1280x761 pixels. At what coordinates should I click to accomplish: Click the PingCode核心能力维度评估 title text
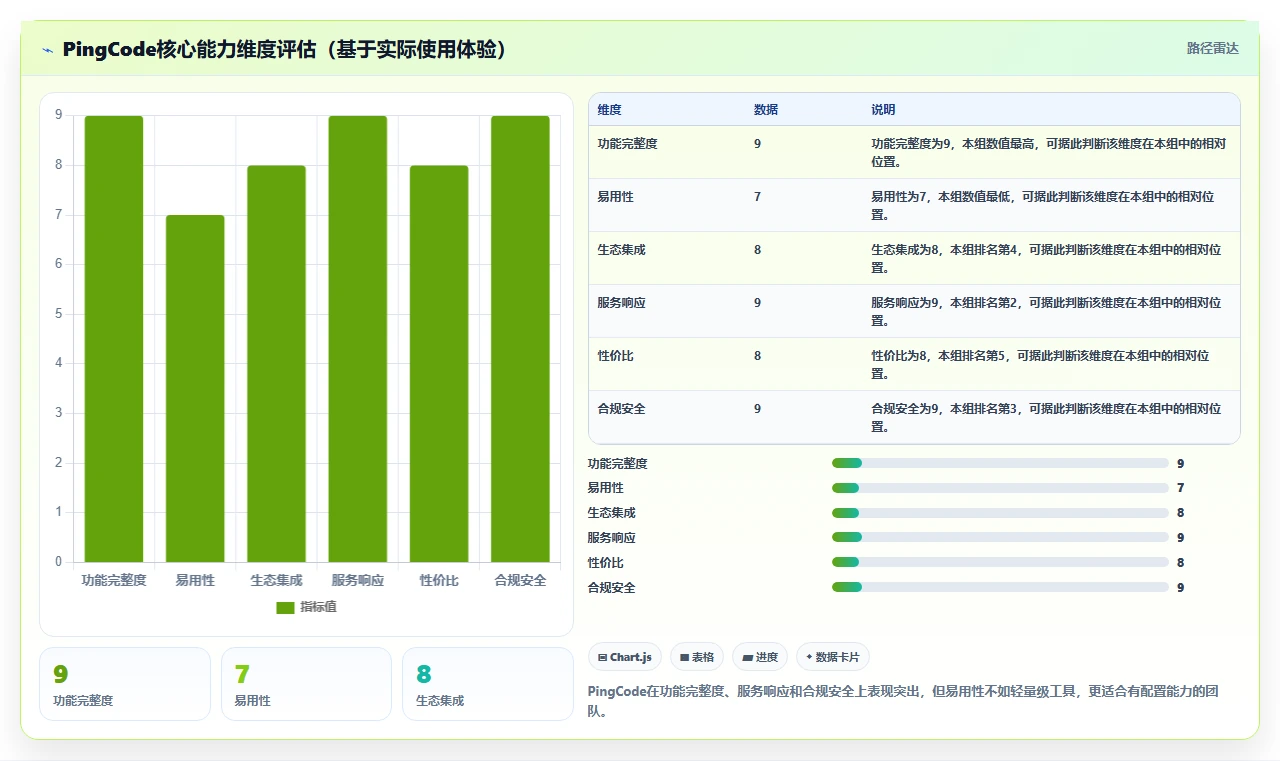click(x=284, y=49)
